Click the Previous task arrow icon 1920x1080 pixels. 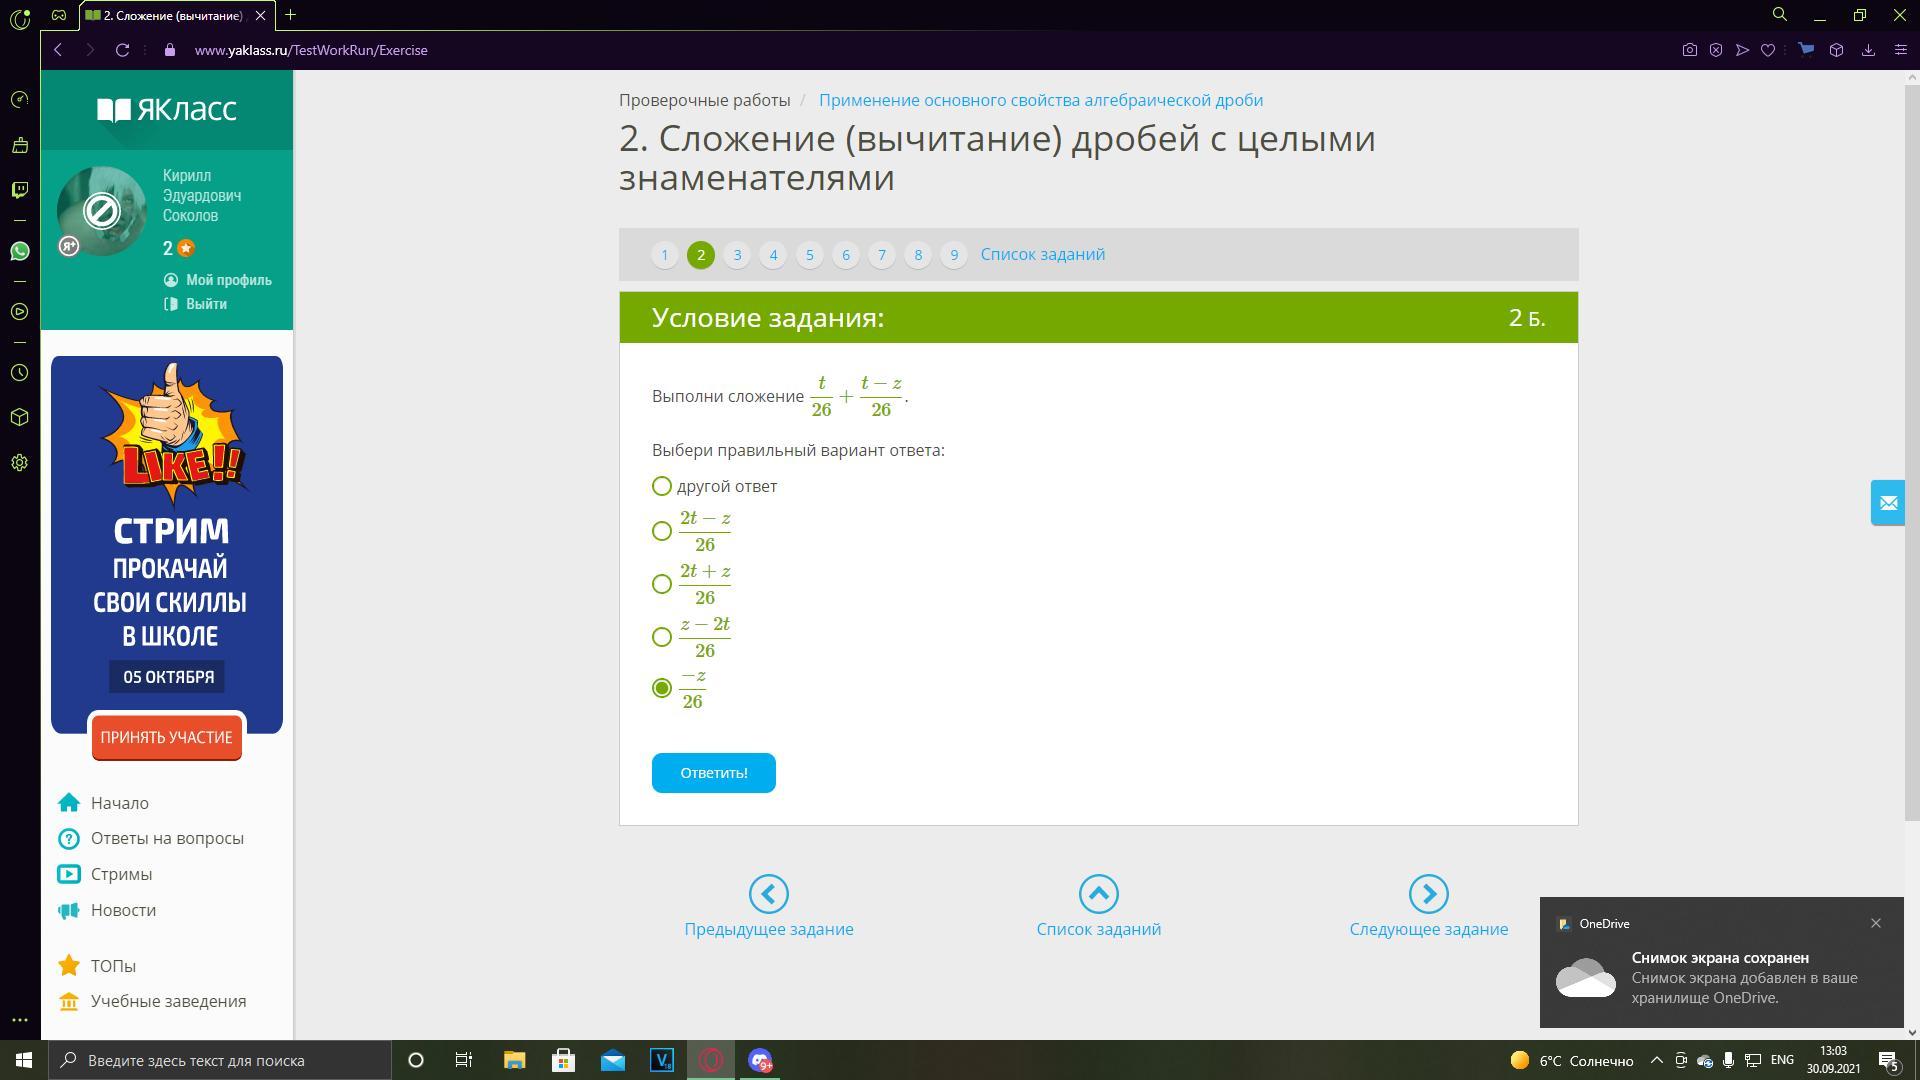click(x=768, y=894)
